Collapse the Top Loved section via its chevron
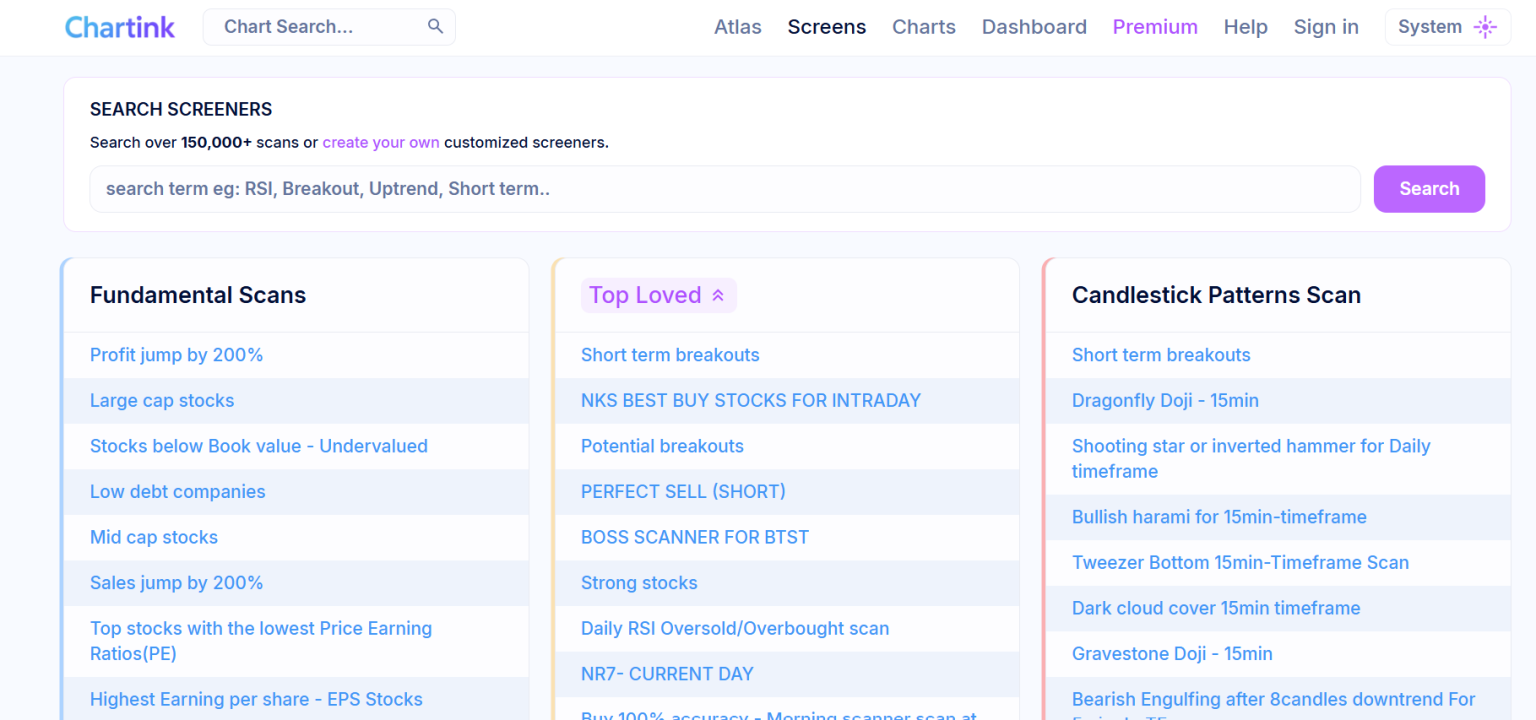 tap(718, 295)
